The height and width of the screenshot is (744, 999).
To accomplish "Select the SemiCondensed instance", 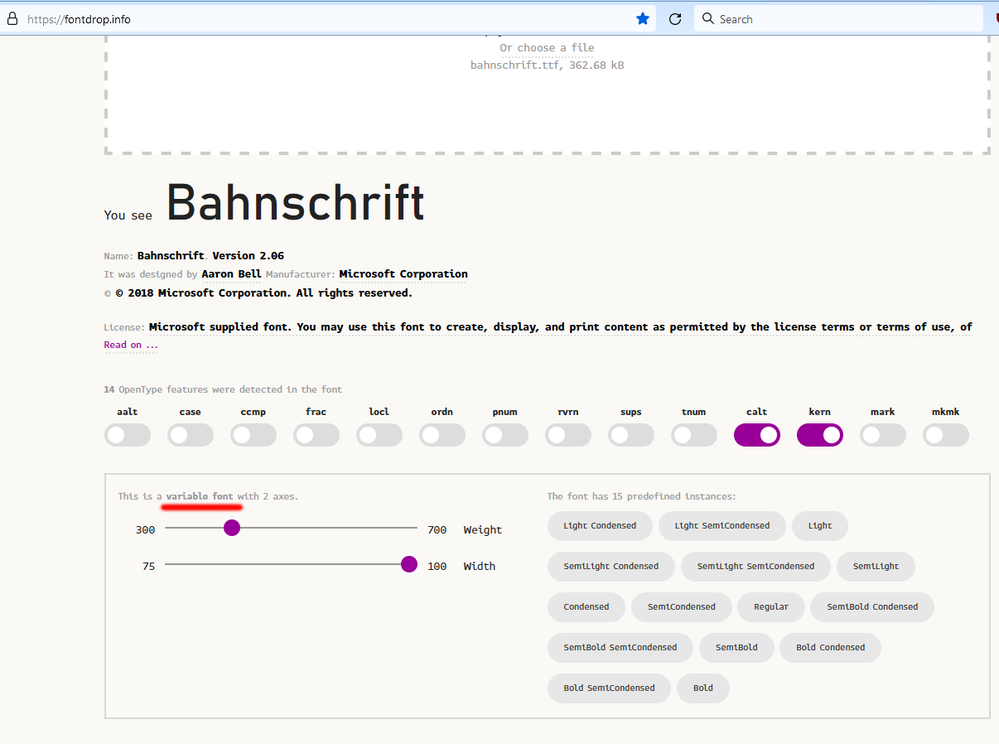I will pyautogui.click(x=682, y=607).
